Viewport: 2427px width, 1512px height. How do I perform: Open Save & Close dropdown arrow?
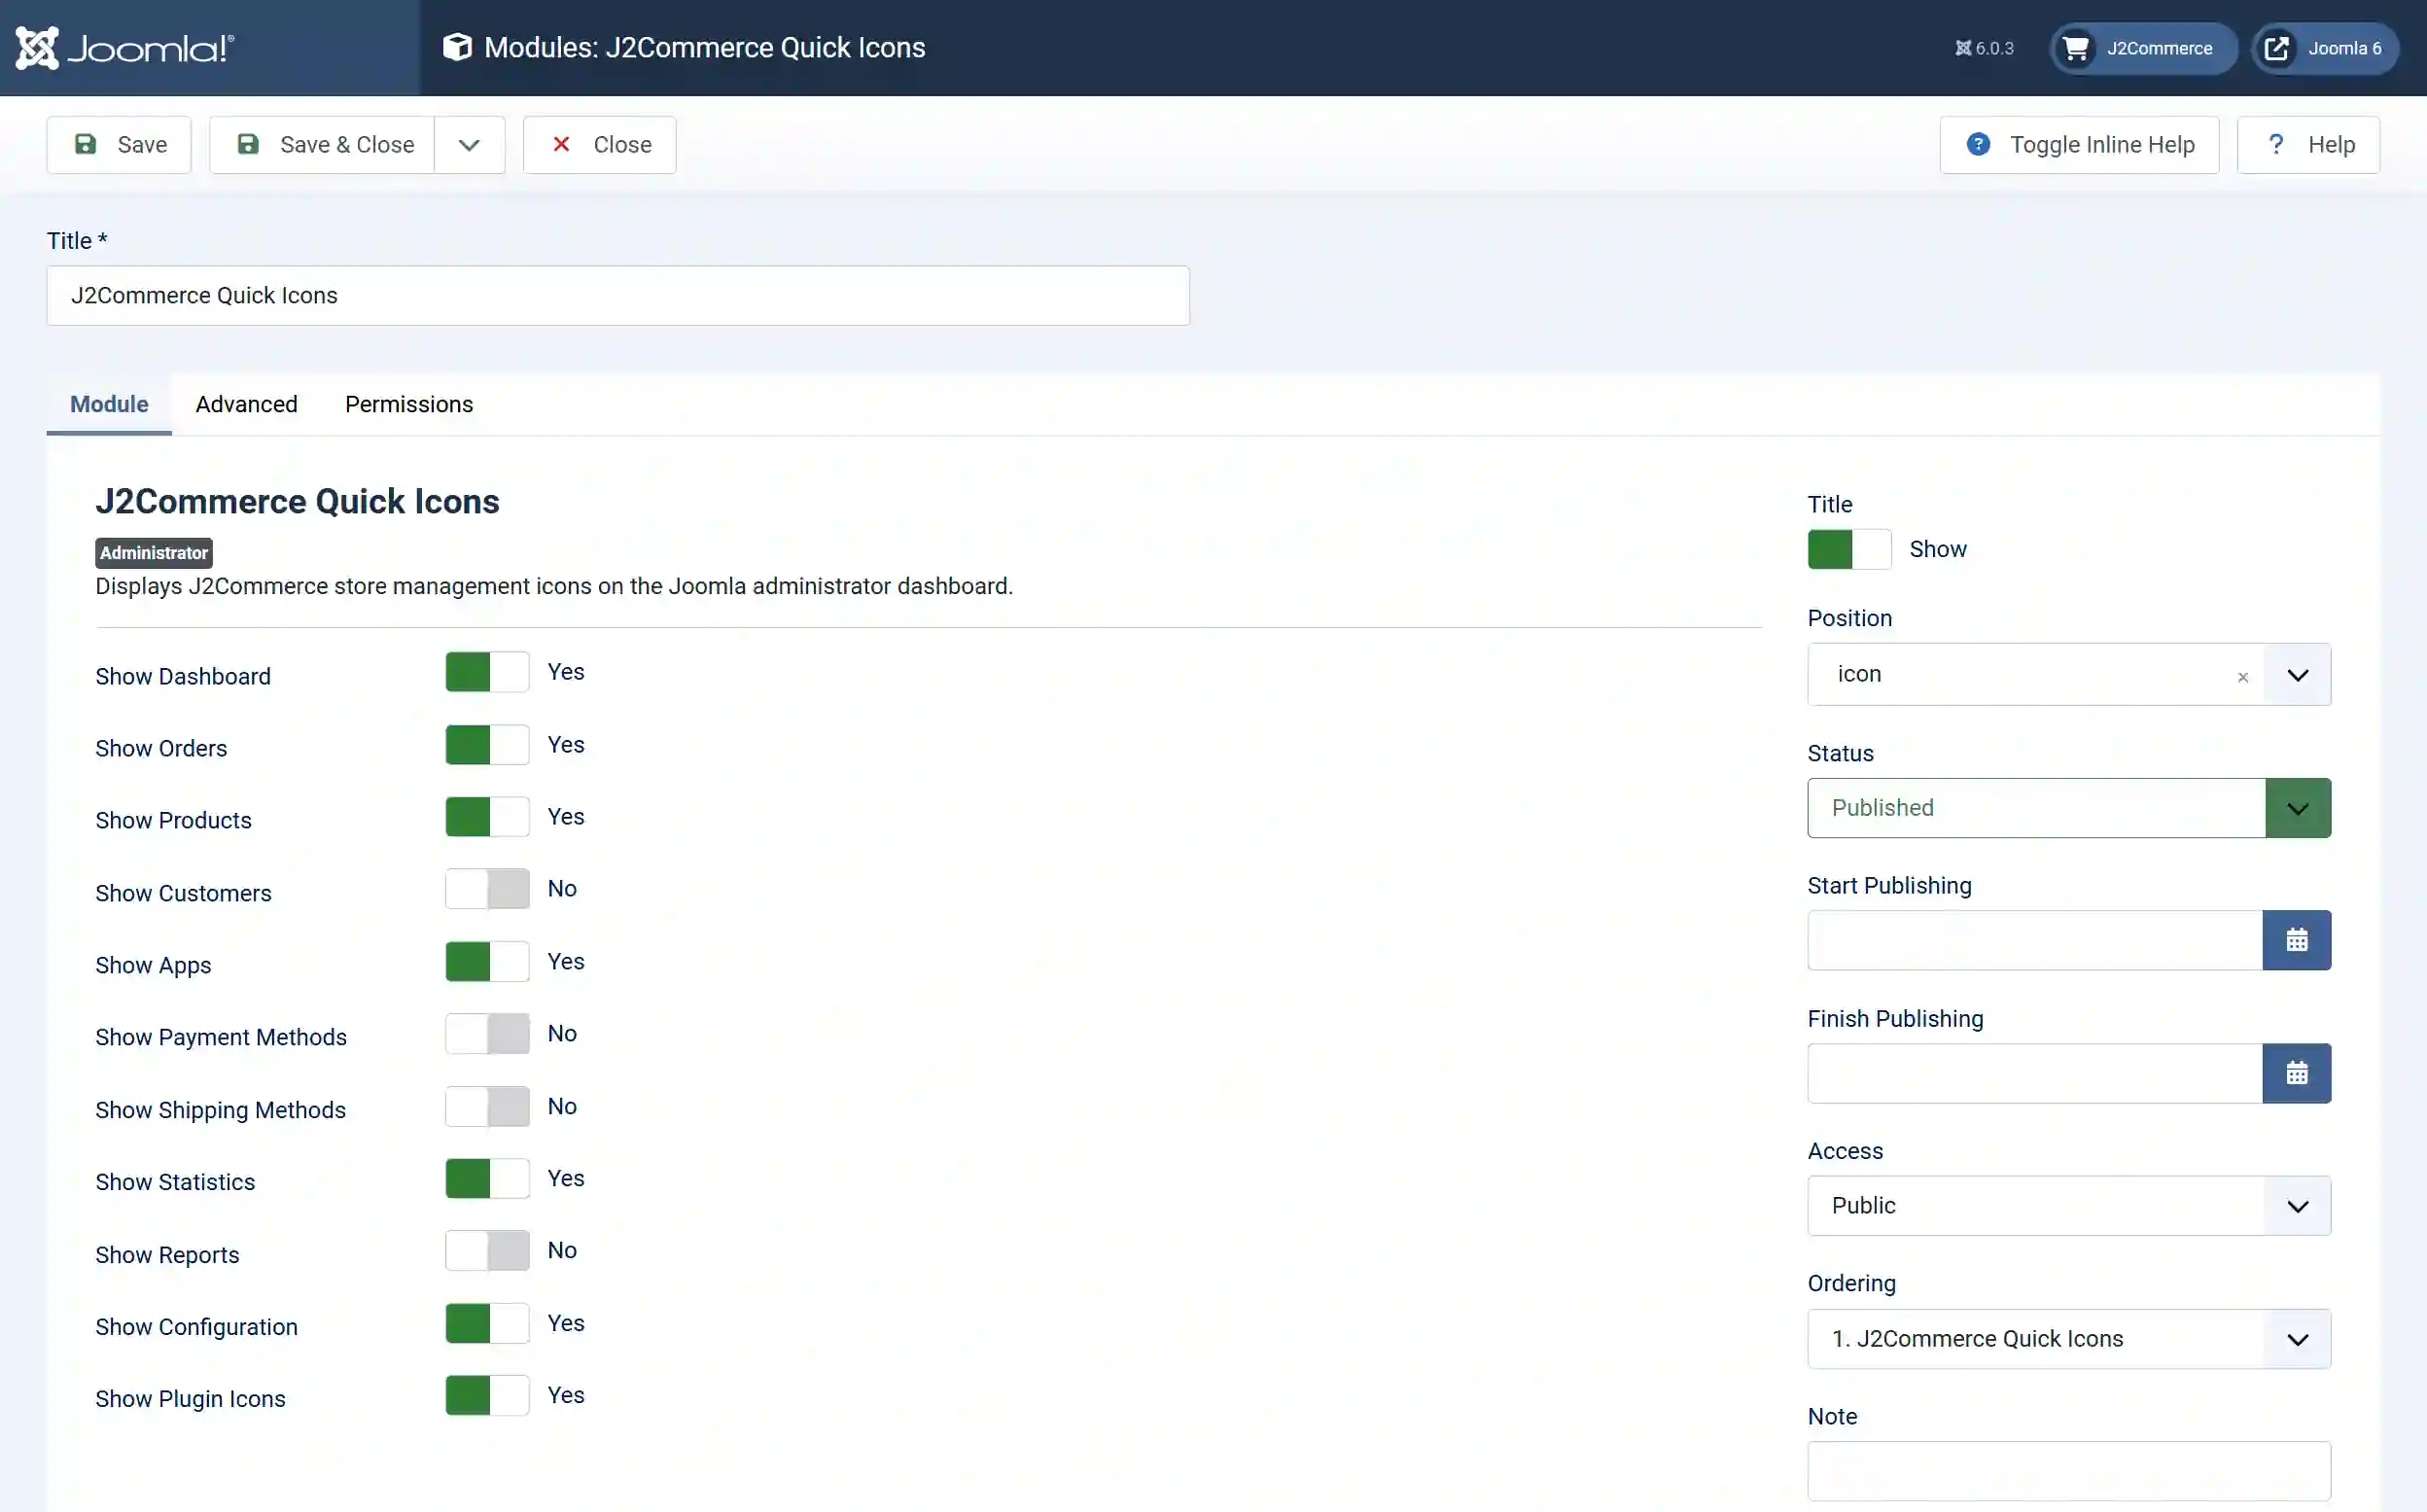tap(469, 145)
